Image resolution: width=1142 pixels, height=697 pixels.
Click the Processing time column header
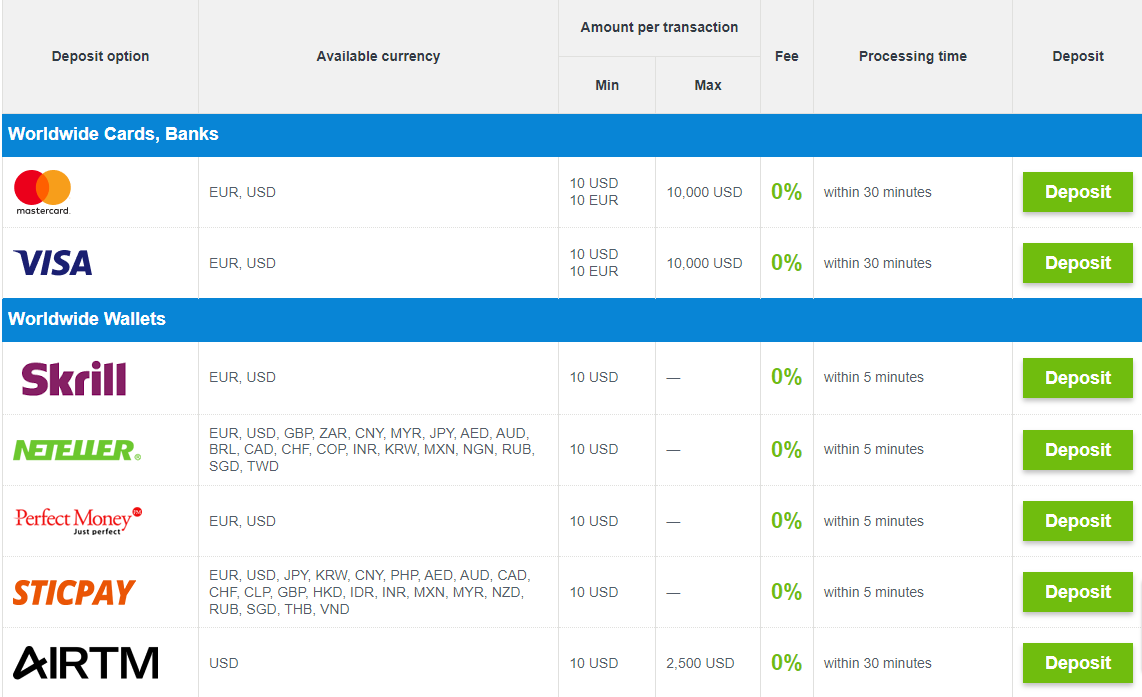(x=913, y=56)
